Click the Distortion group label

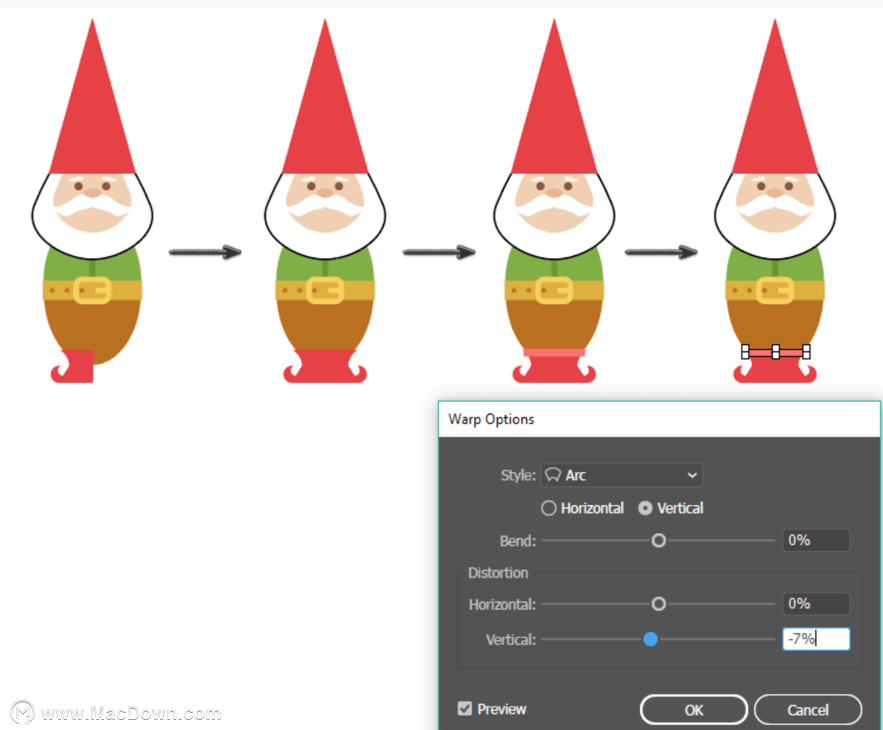(498, 573)
